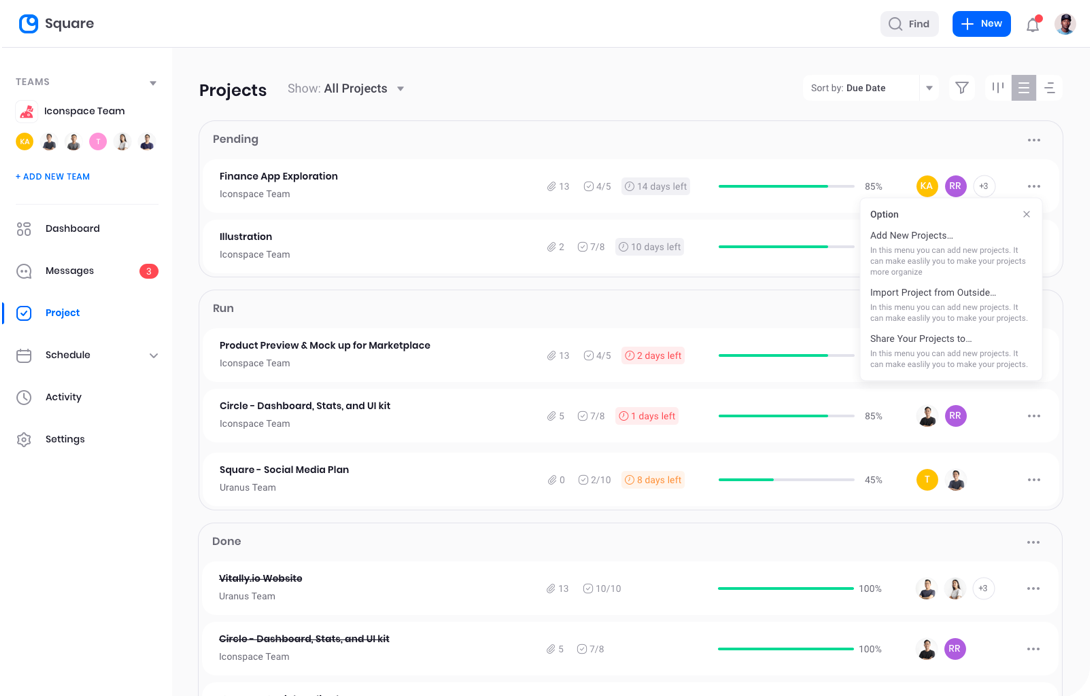Screen dimensions: 1090x698
Task: Switch to the timeline view icon
Action: tap(1049, 88)
